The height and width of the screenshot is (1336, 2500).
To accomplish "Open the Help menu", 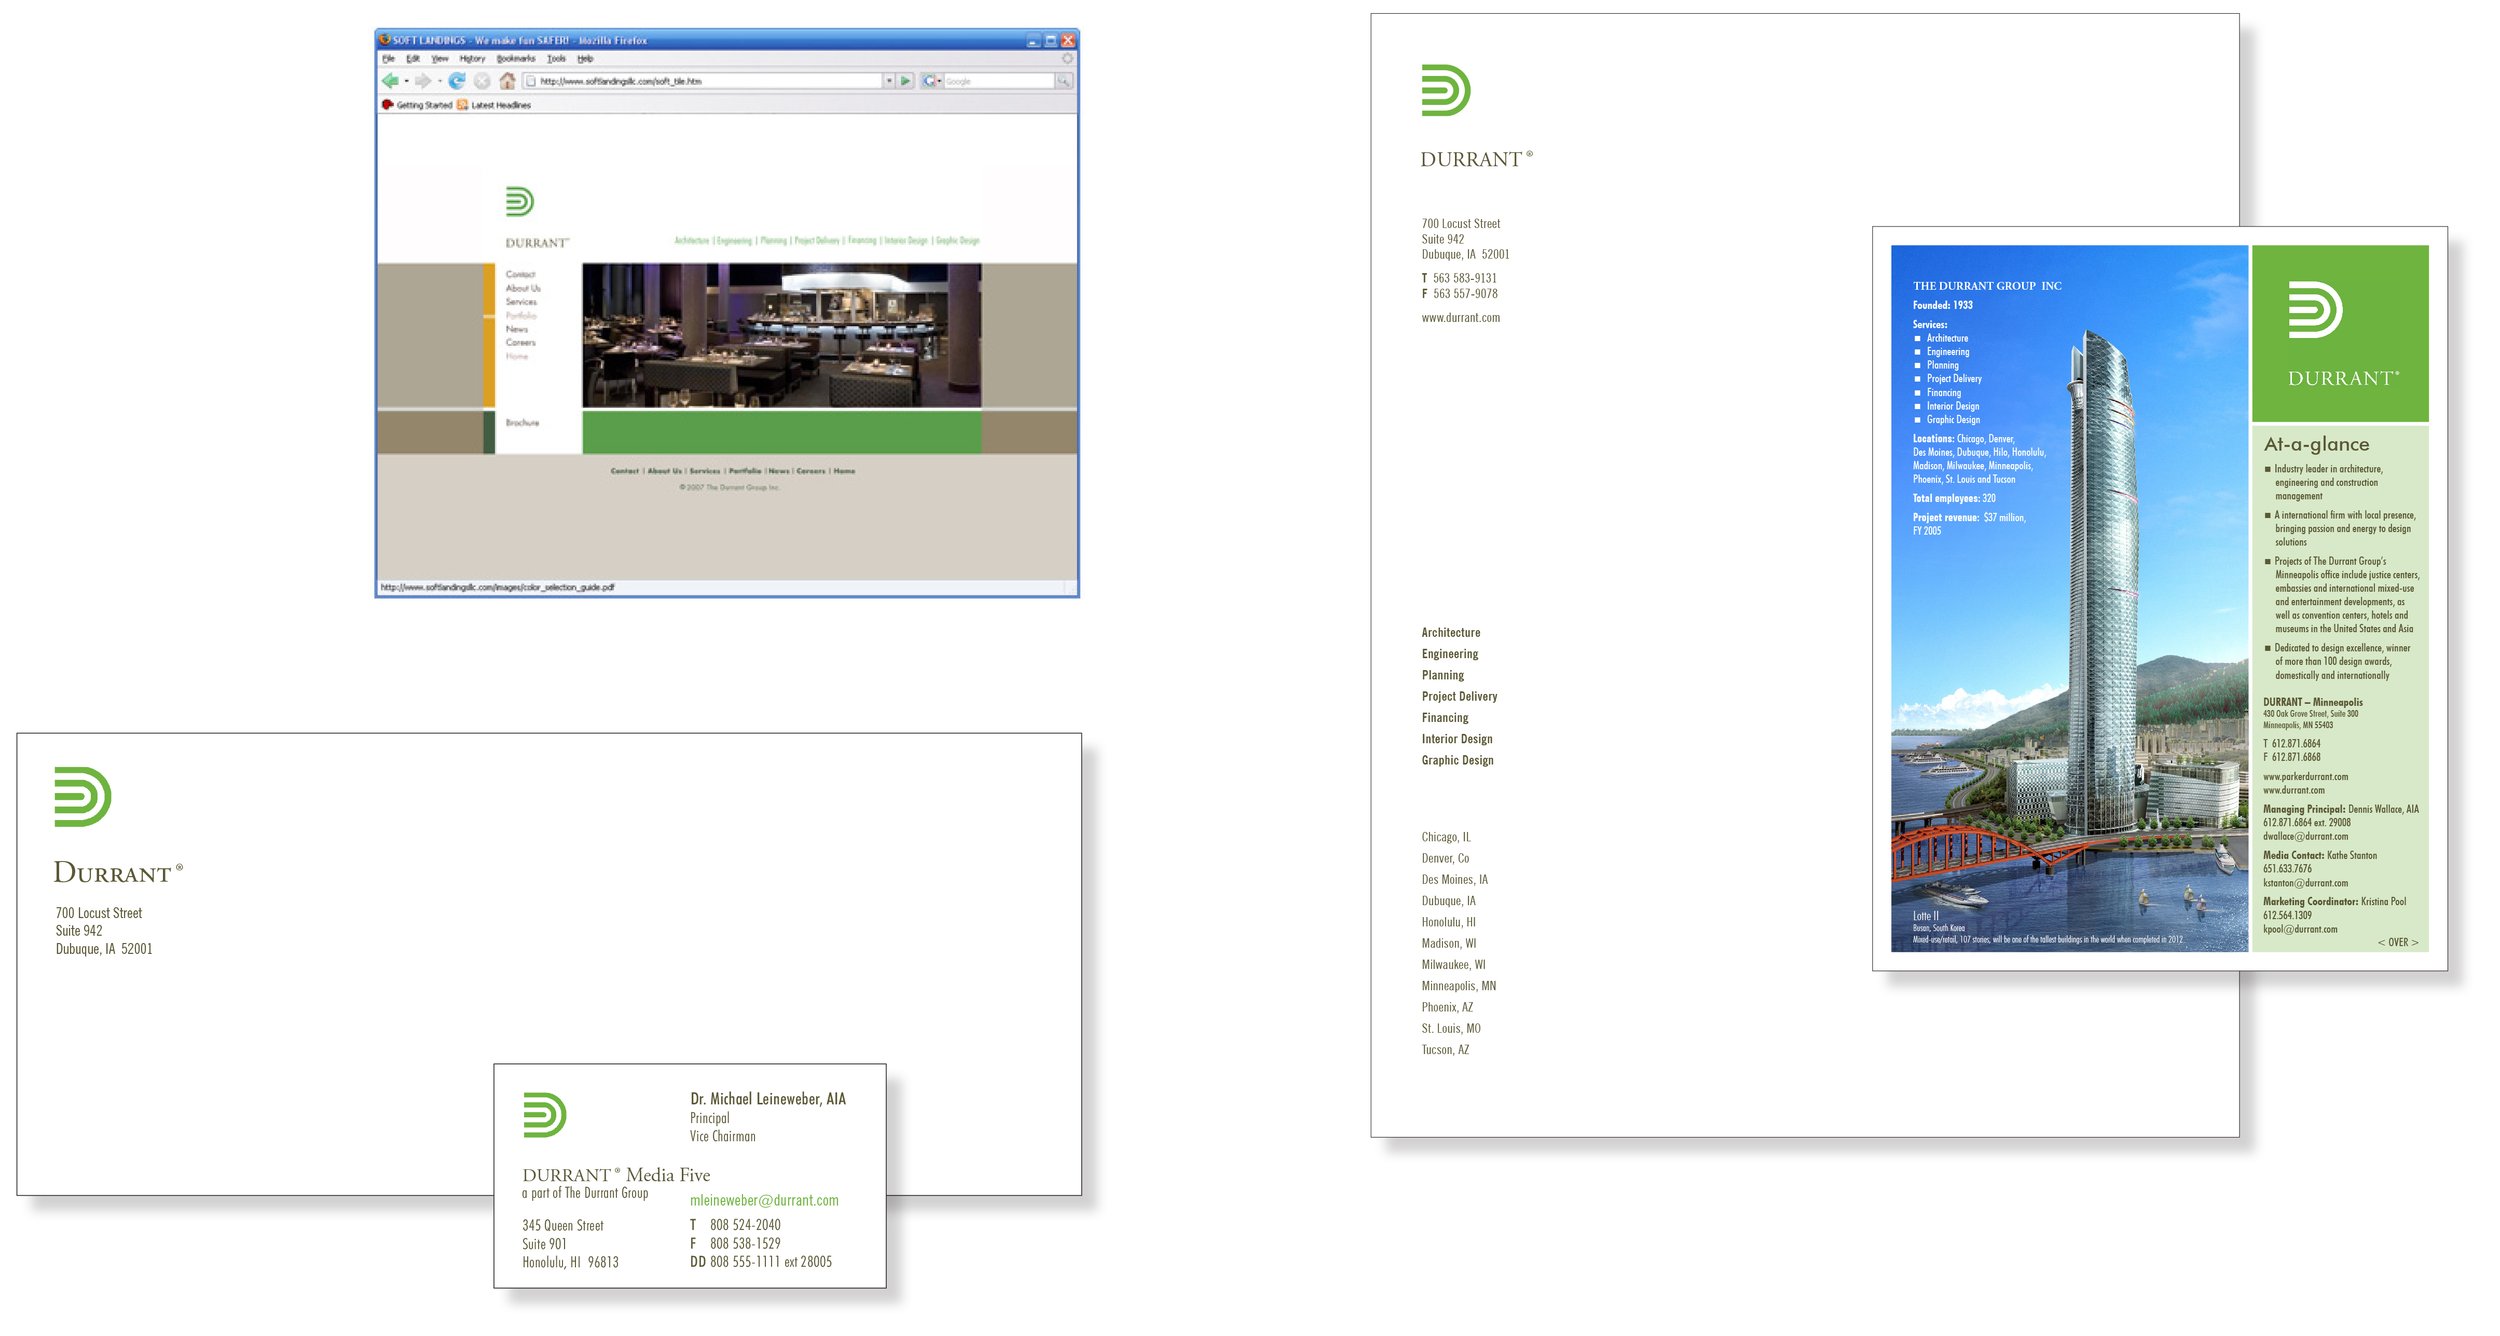I will click(x=585, y=59).
